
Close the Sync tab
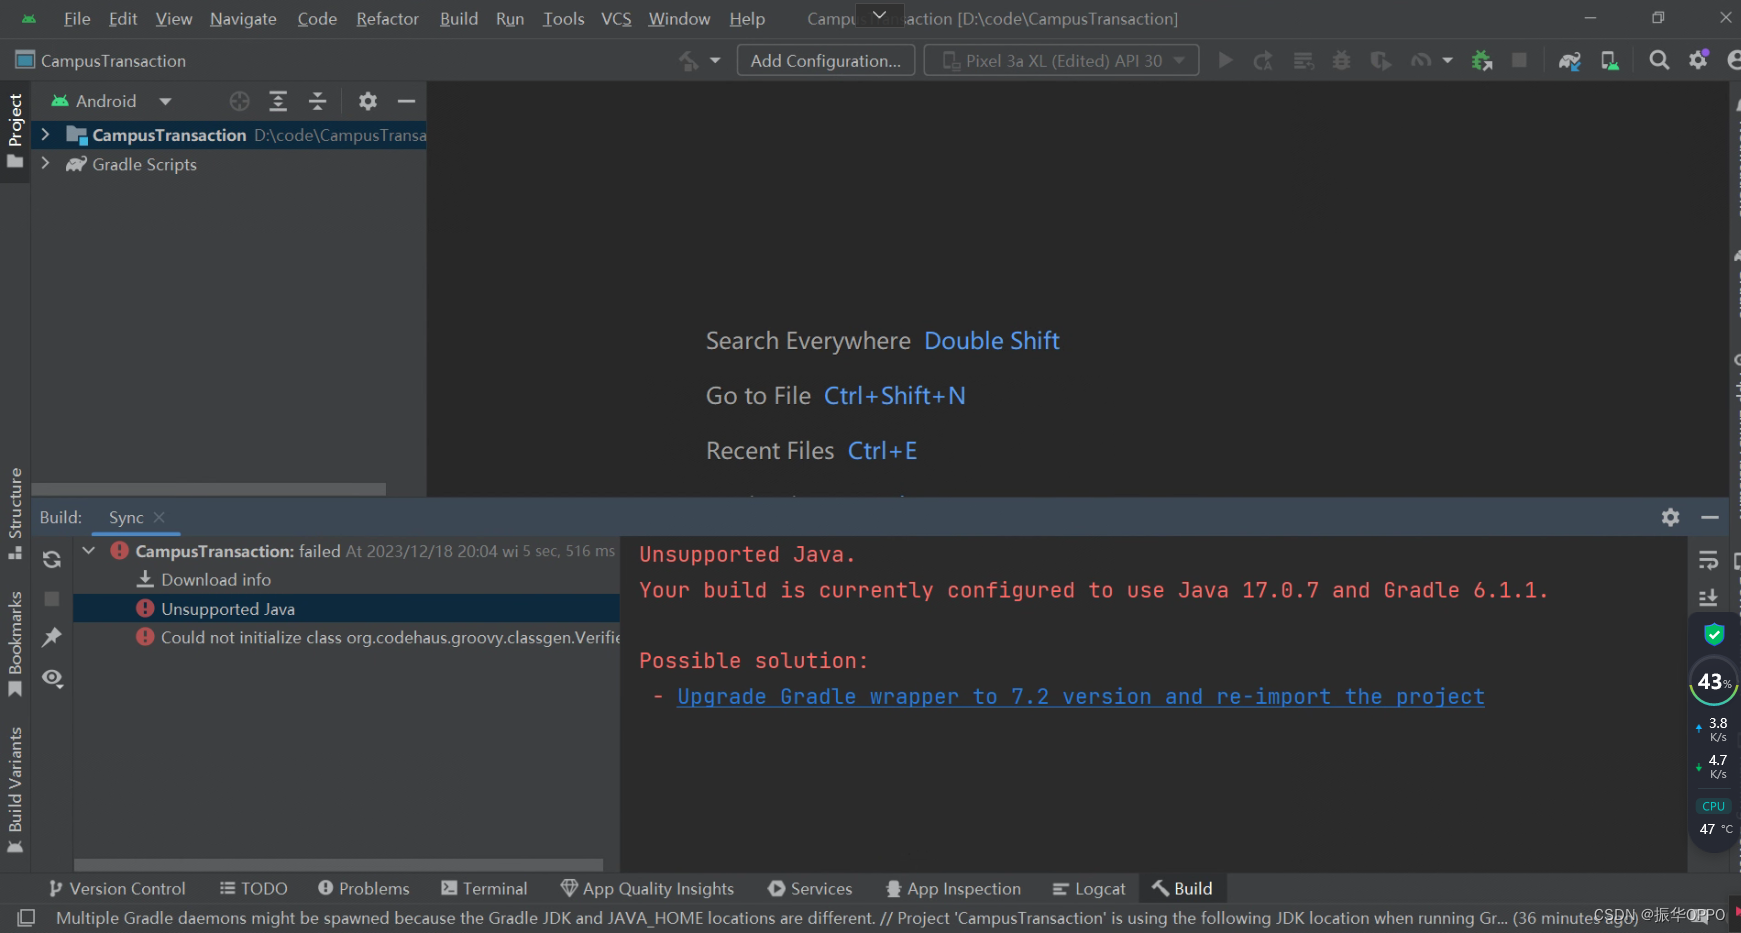[159, 517]
